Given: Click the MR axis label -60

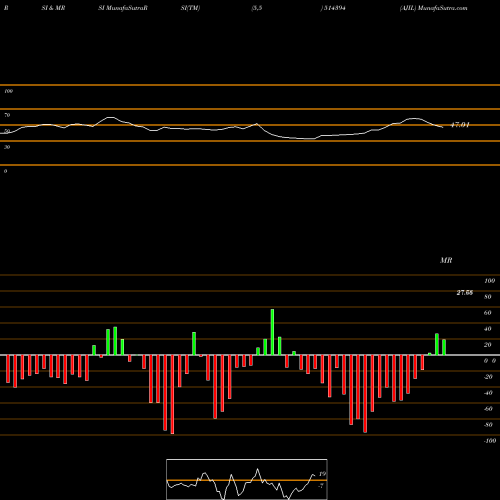Looking at the screenshot, I should pos(488,409).
